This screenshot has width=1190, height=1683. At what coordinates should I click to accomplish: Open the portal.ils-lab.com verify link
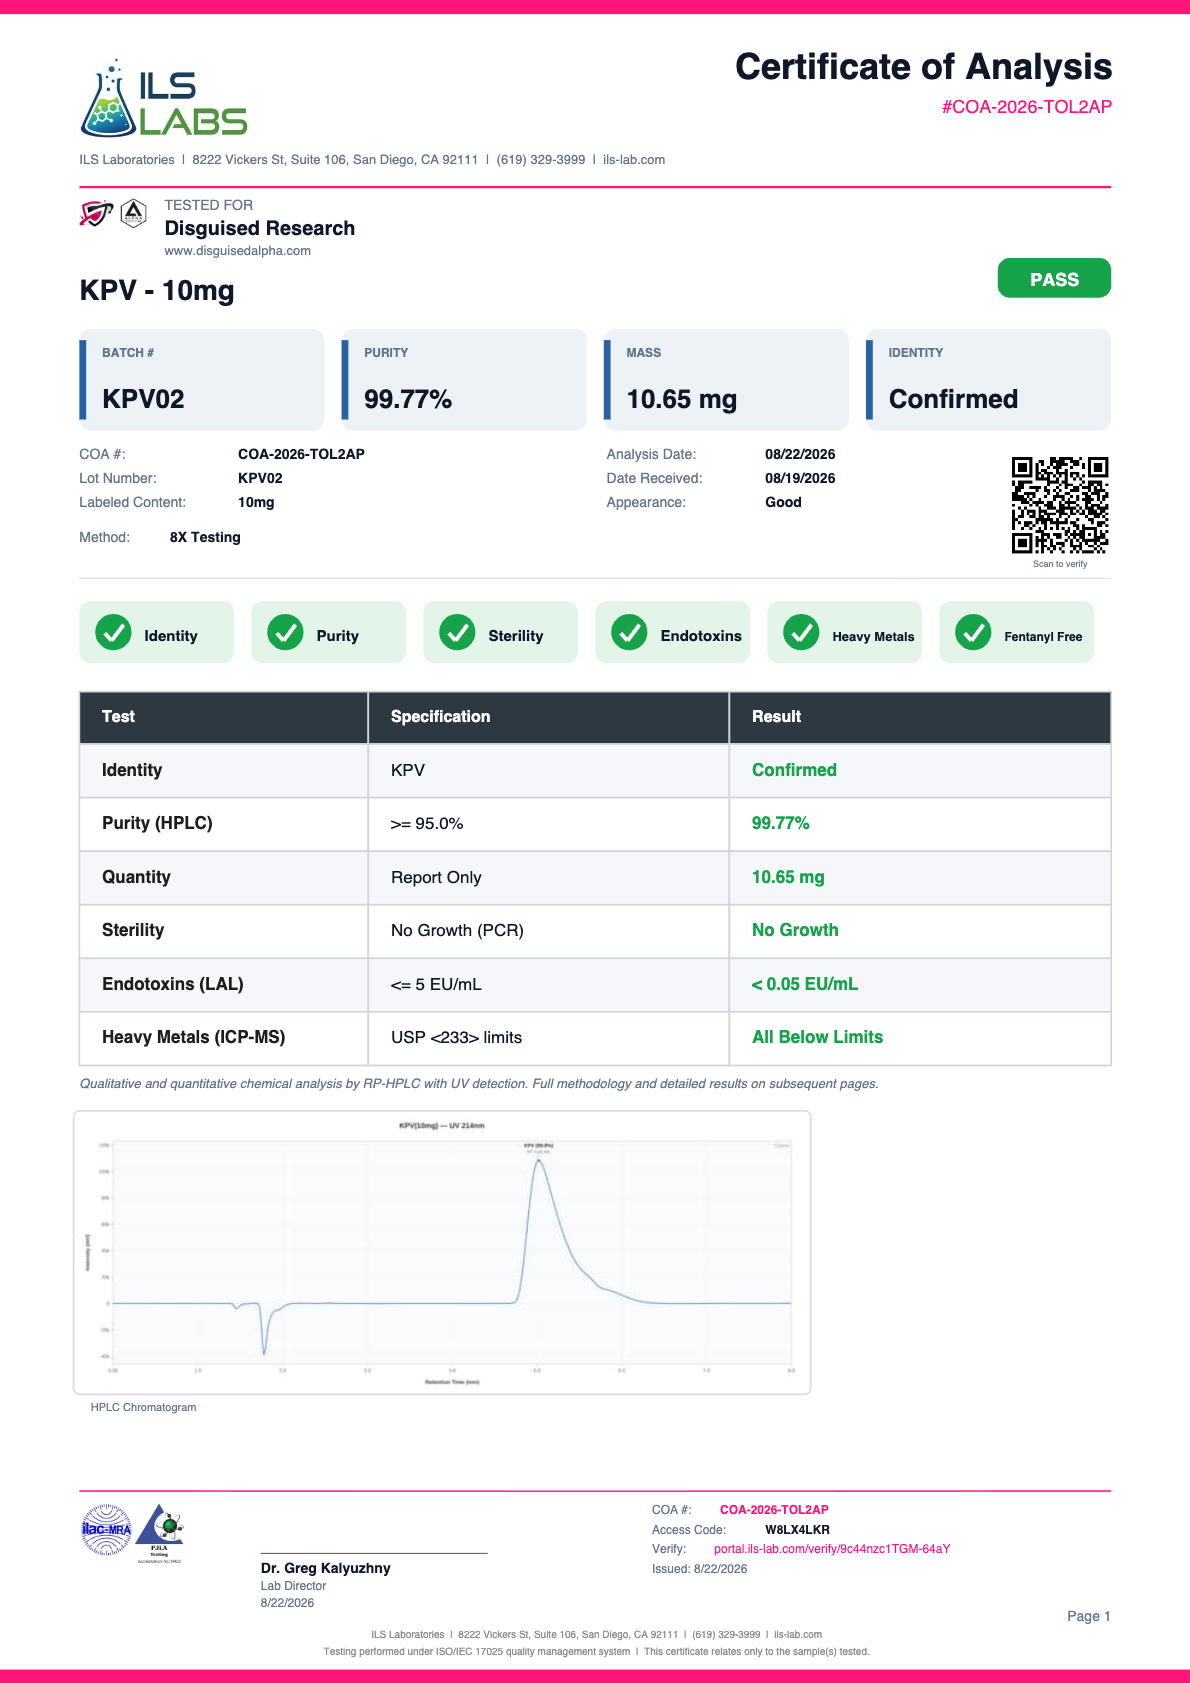(x=832, y=1549)
